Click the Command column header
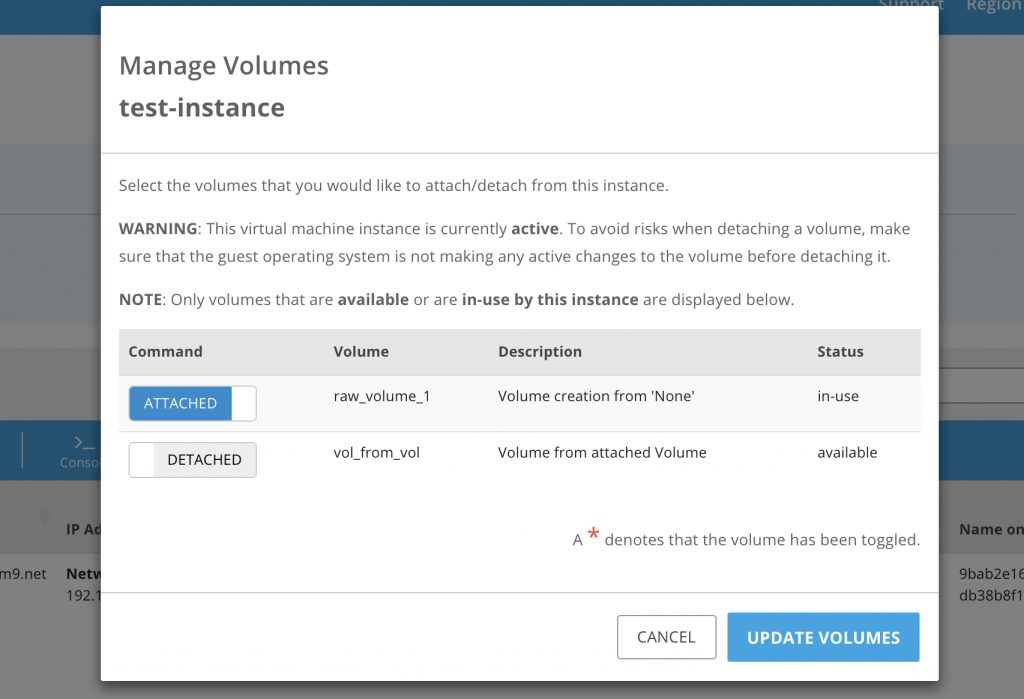The image size is (1024, 699). point(166,352)
